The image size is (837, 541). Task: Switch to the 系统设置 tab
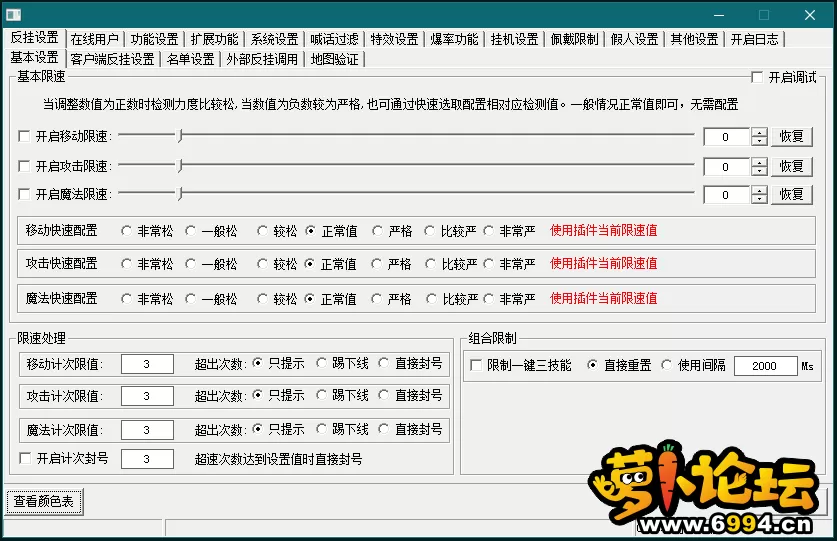point(274,39)
